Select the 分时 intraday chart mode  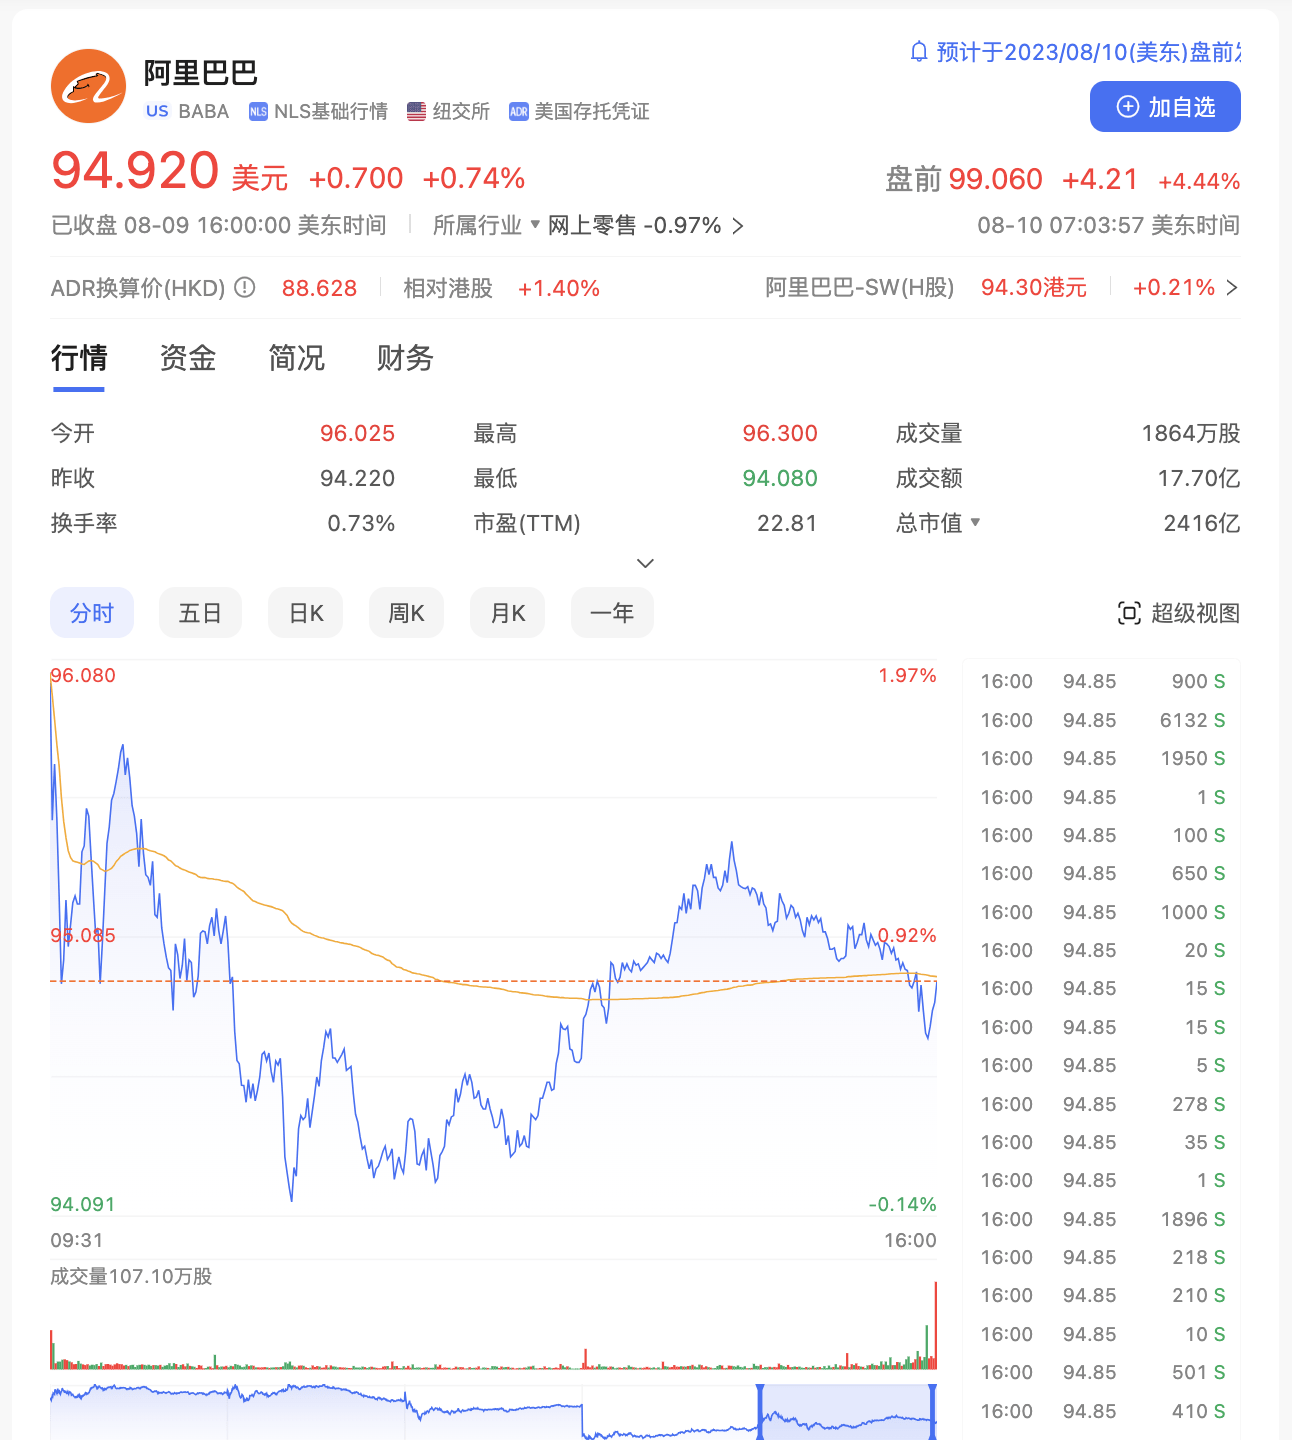coord(91,613)
